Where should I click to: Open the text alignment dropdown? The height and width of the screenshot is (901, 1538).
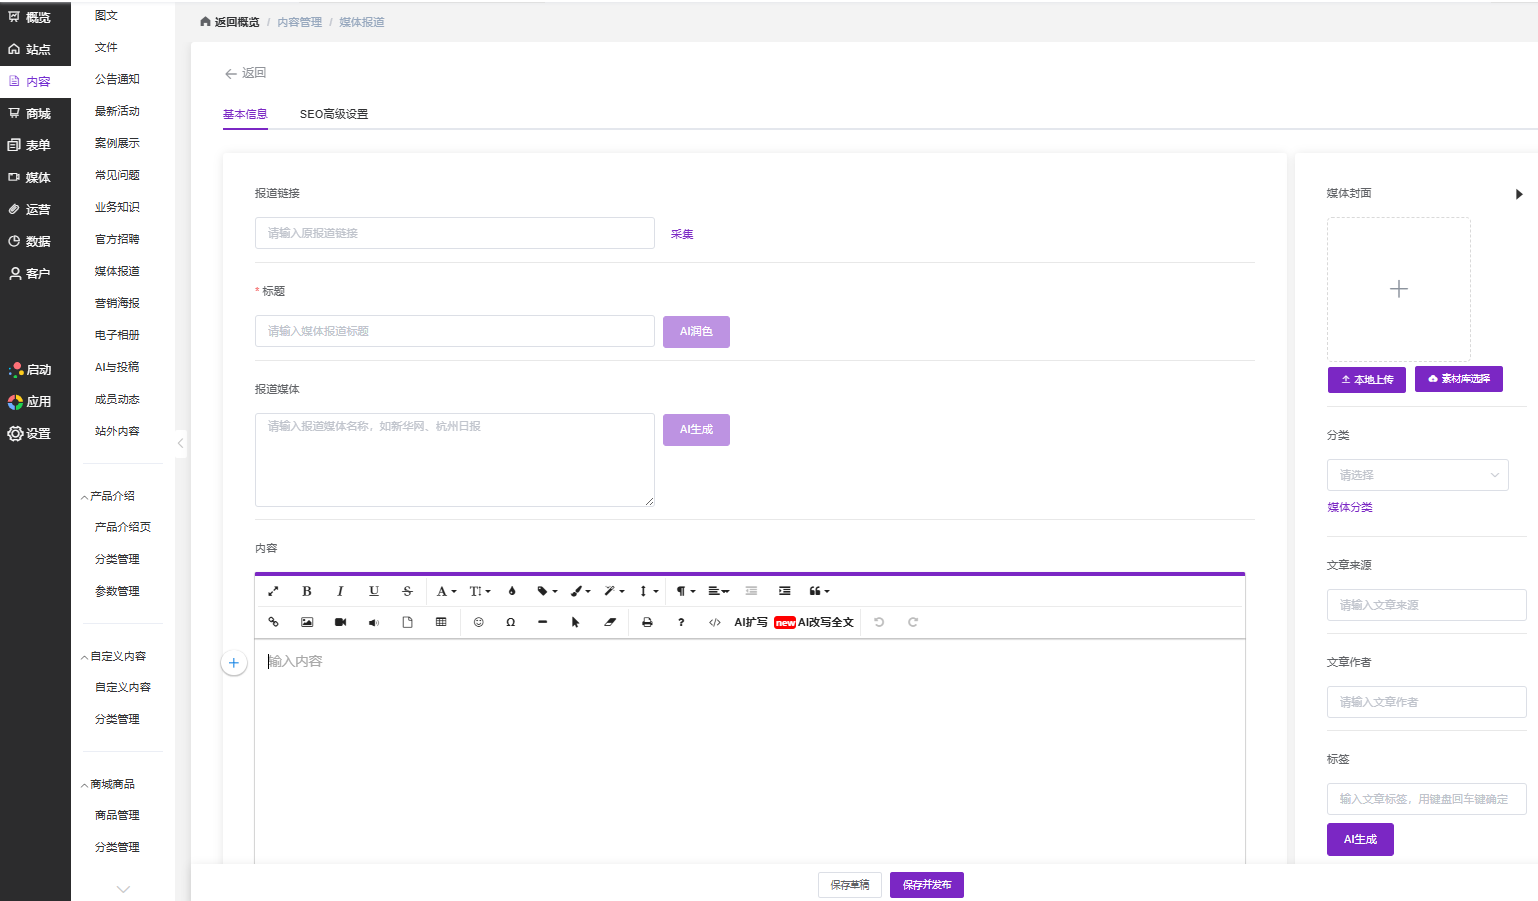[x=719, y=591]
